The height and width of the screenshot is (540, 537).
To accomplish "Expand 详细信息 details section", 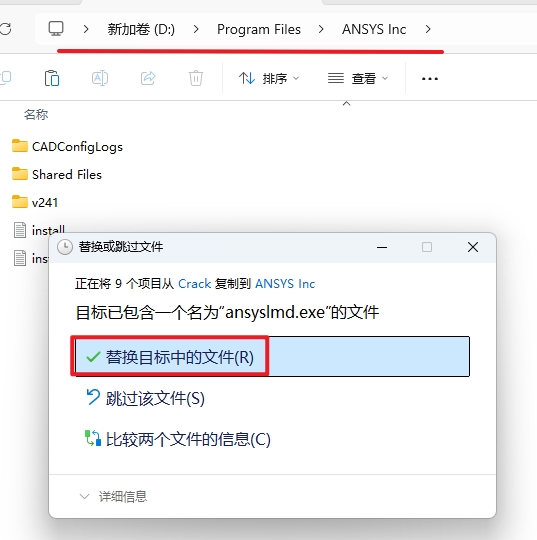I will tap(113, 497).
